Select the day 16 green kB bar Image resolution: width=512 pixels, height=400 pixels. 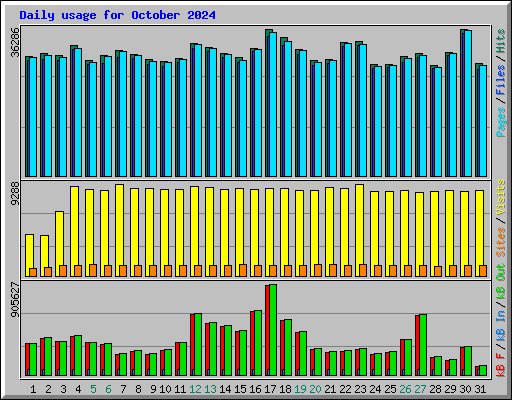pos(258,343)
